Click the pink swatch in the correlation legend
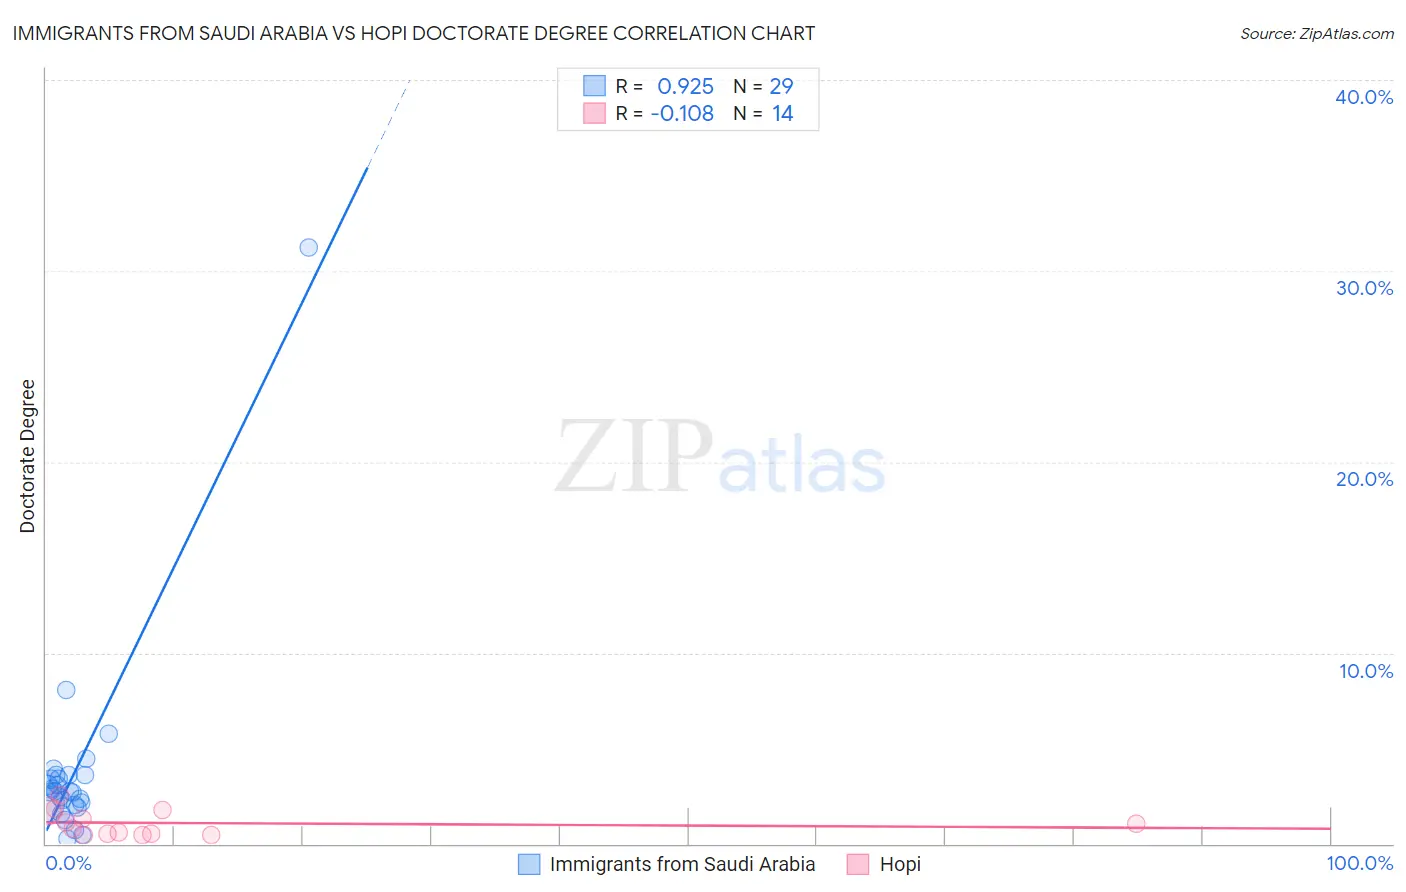Viewport: 1406px width, 892px height. coord(594,113)
